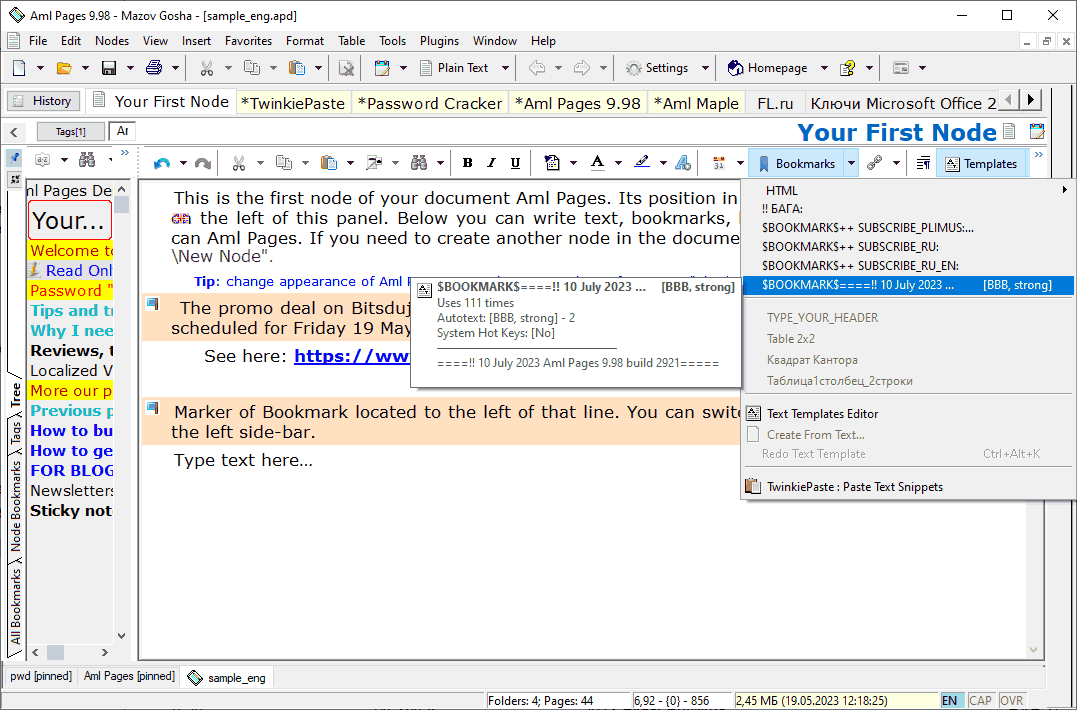Viewport: 1077px width, 710px height.
Task: Collapse the left panel with the < arrow
Action: tap(14, 132)
